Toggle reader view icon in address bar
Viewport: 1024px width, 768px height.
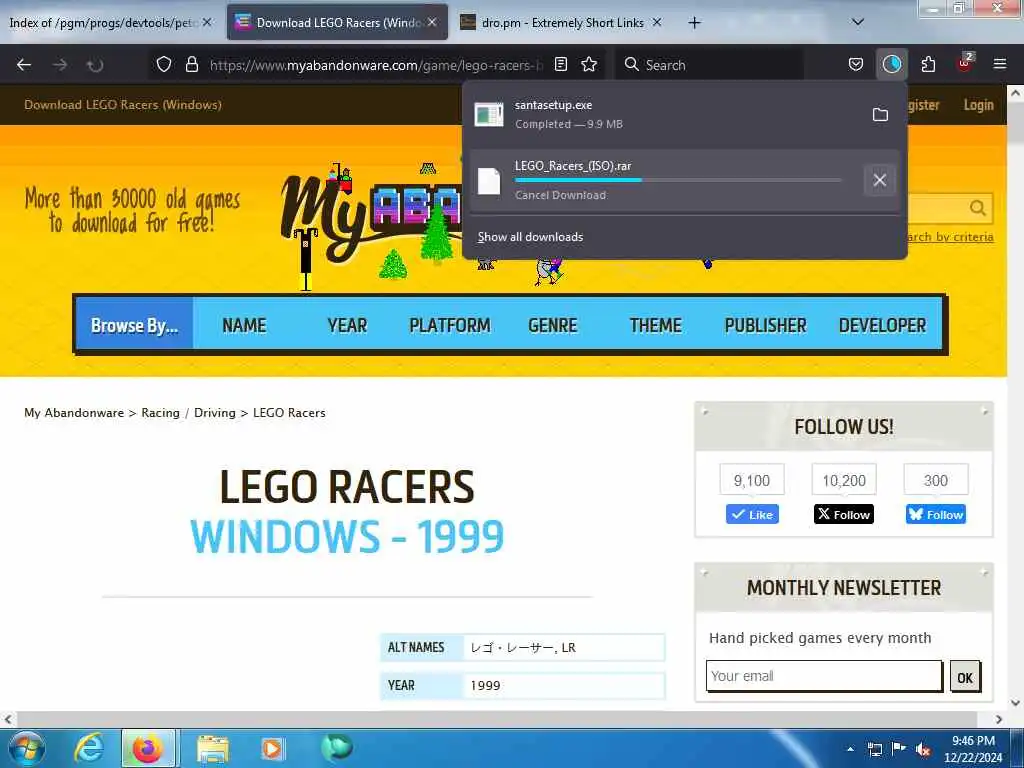[x=561, y=64]
